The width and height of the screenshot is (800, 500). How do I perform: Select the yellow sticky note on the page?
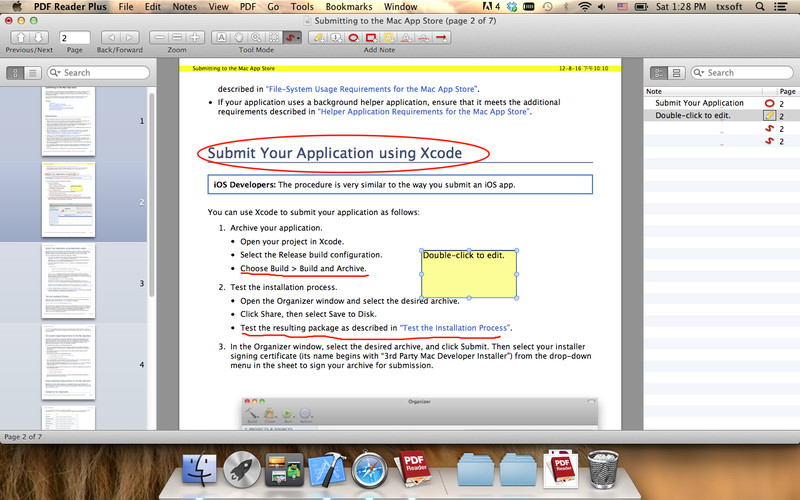469,274
